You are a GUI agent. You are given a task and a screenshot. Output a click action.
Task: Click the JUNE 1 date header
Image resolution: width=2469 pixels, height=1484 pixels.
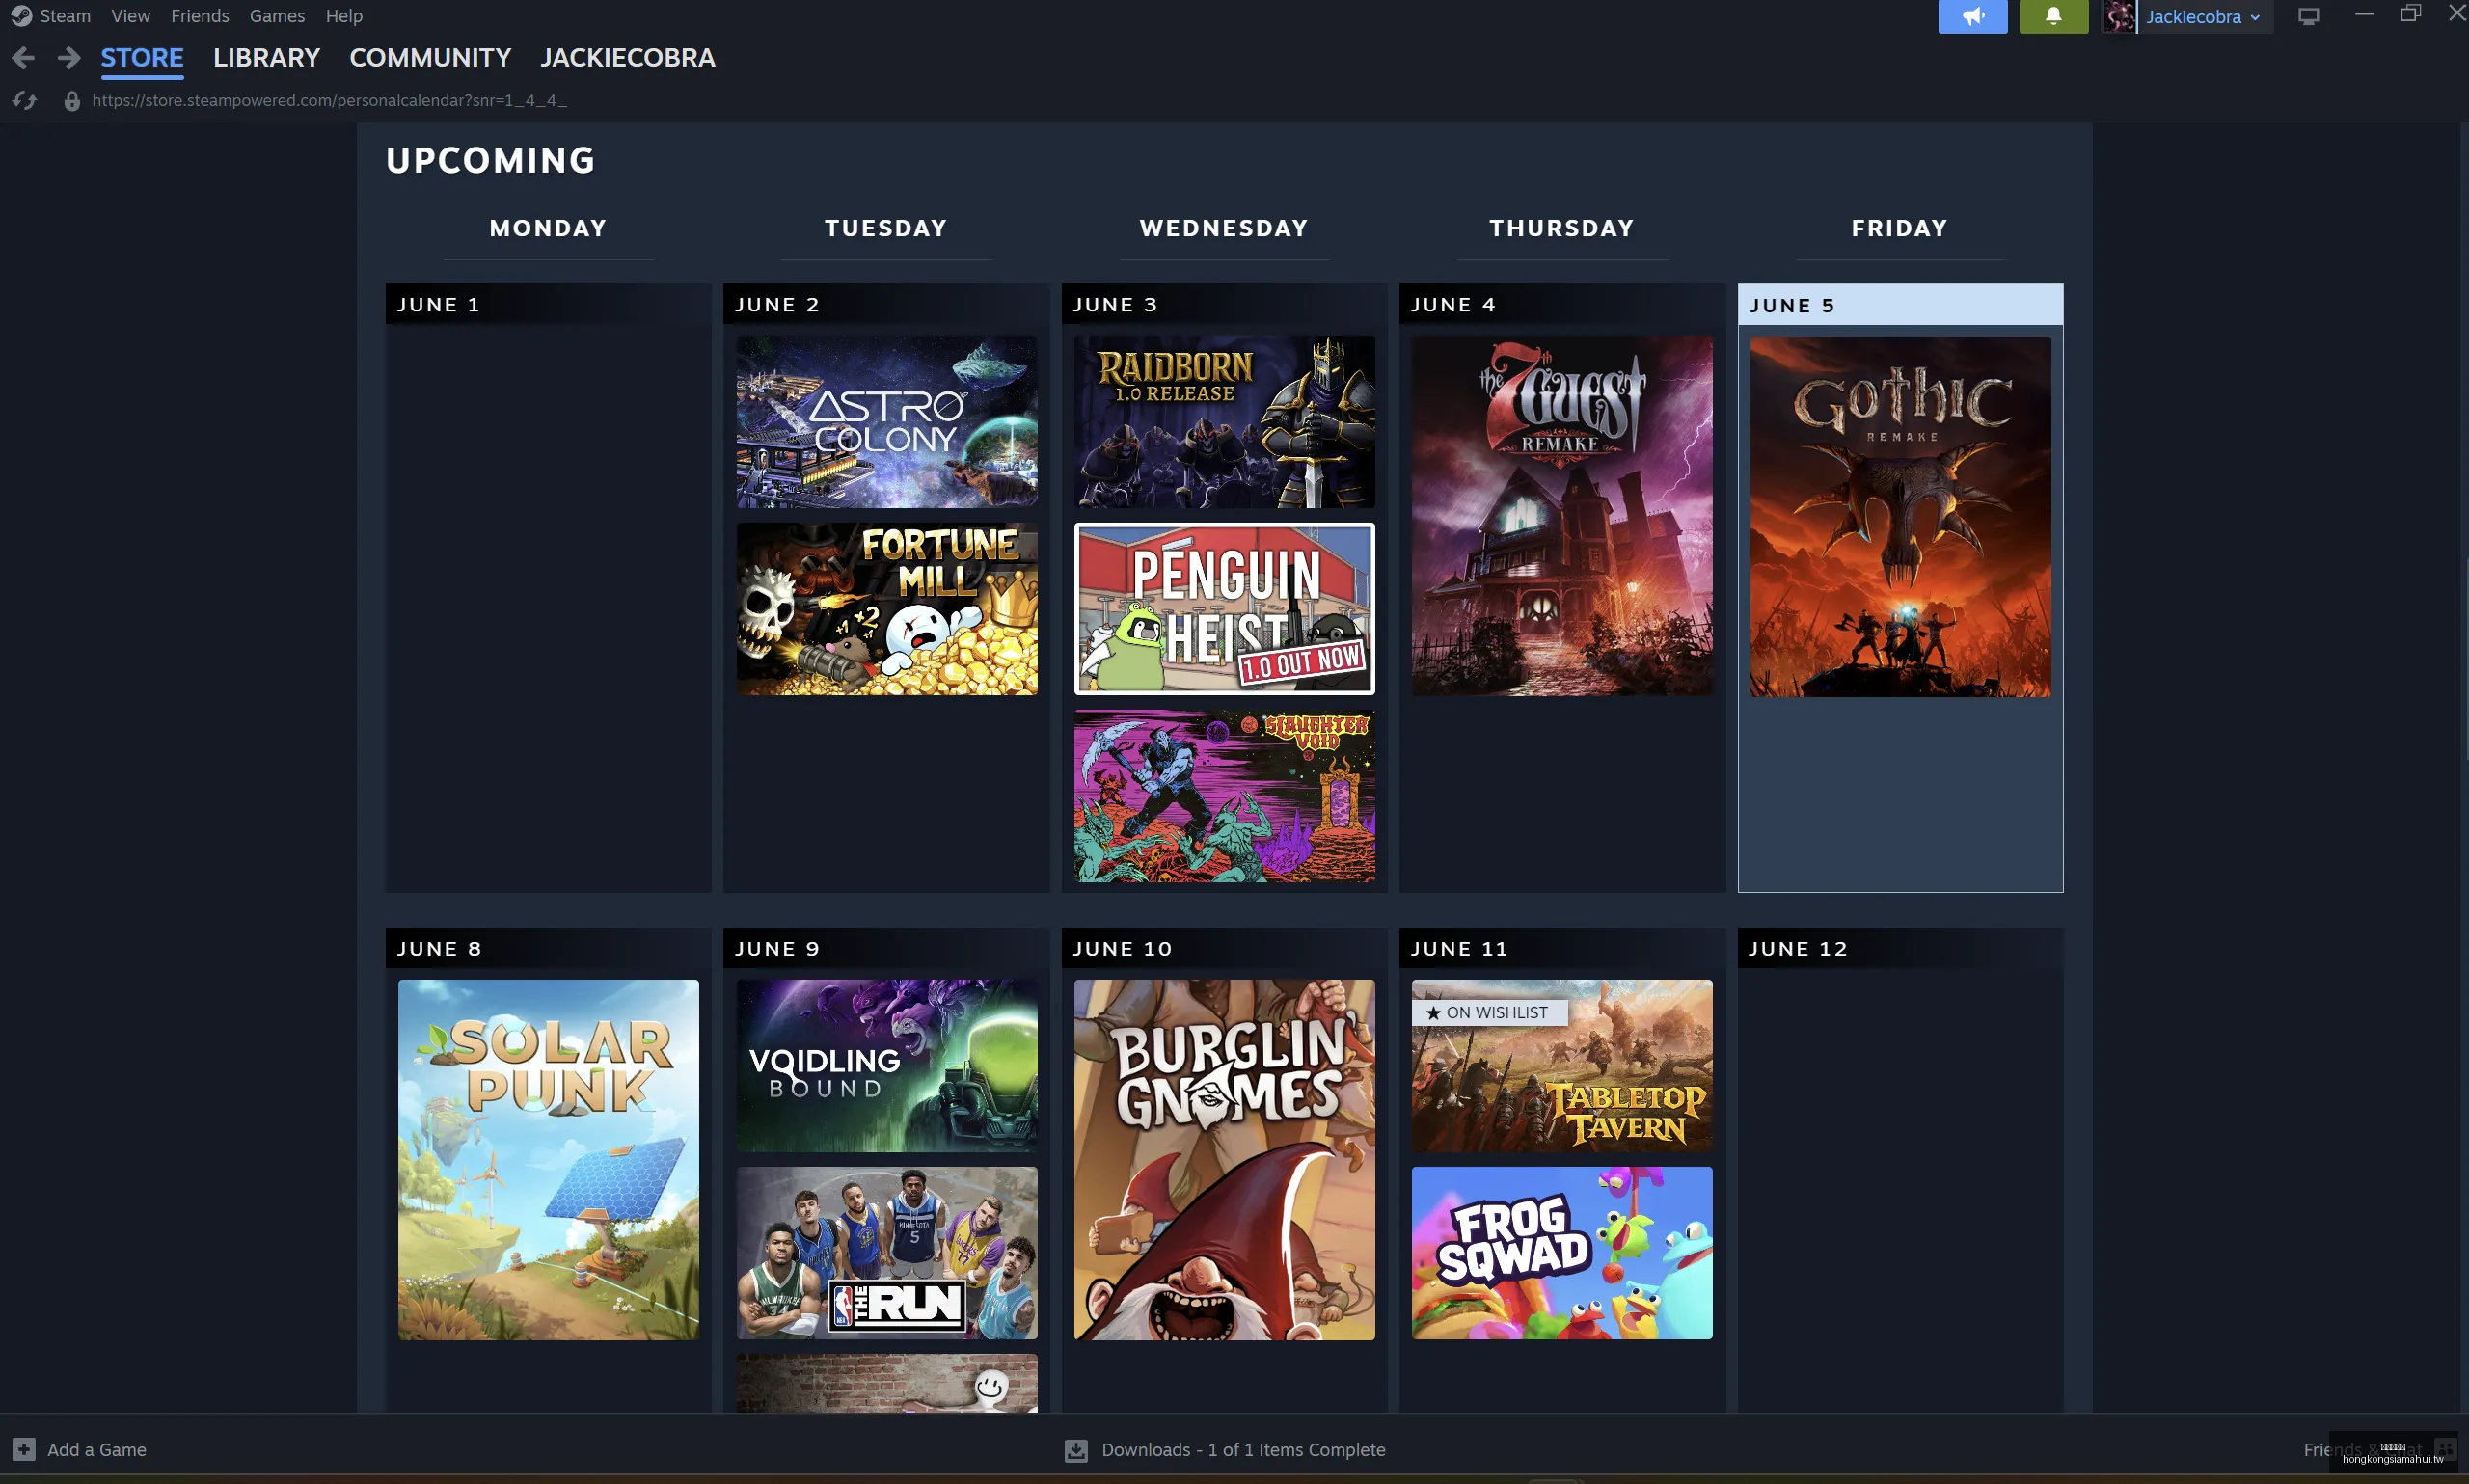click(x=549, y=304)
